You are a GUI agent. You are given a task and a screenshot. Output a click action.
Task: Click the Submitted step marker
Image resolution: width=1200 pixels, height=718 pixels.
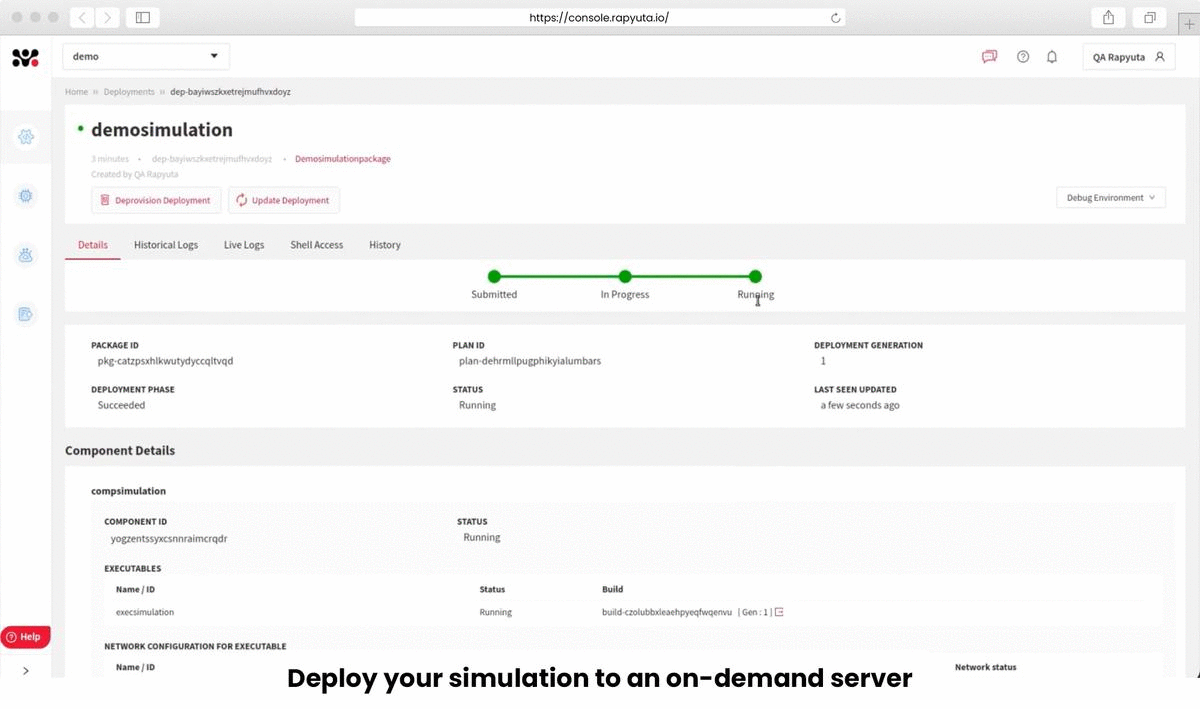point(494,277)
